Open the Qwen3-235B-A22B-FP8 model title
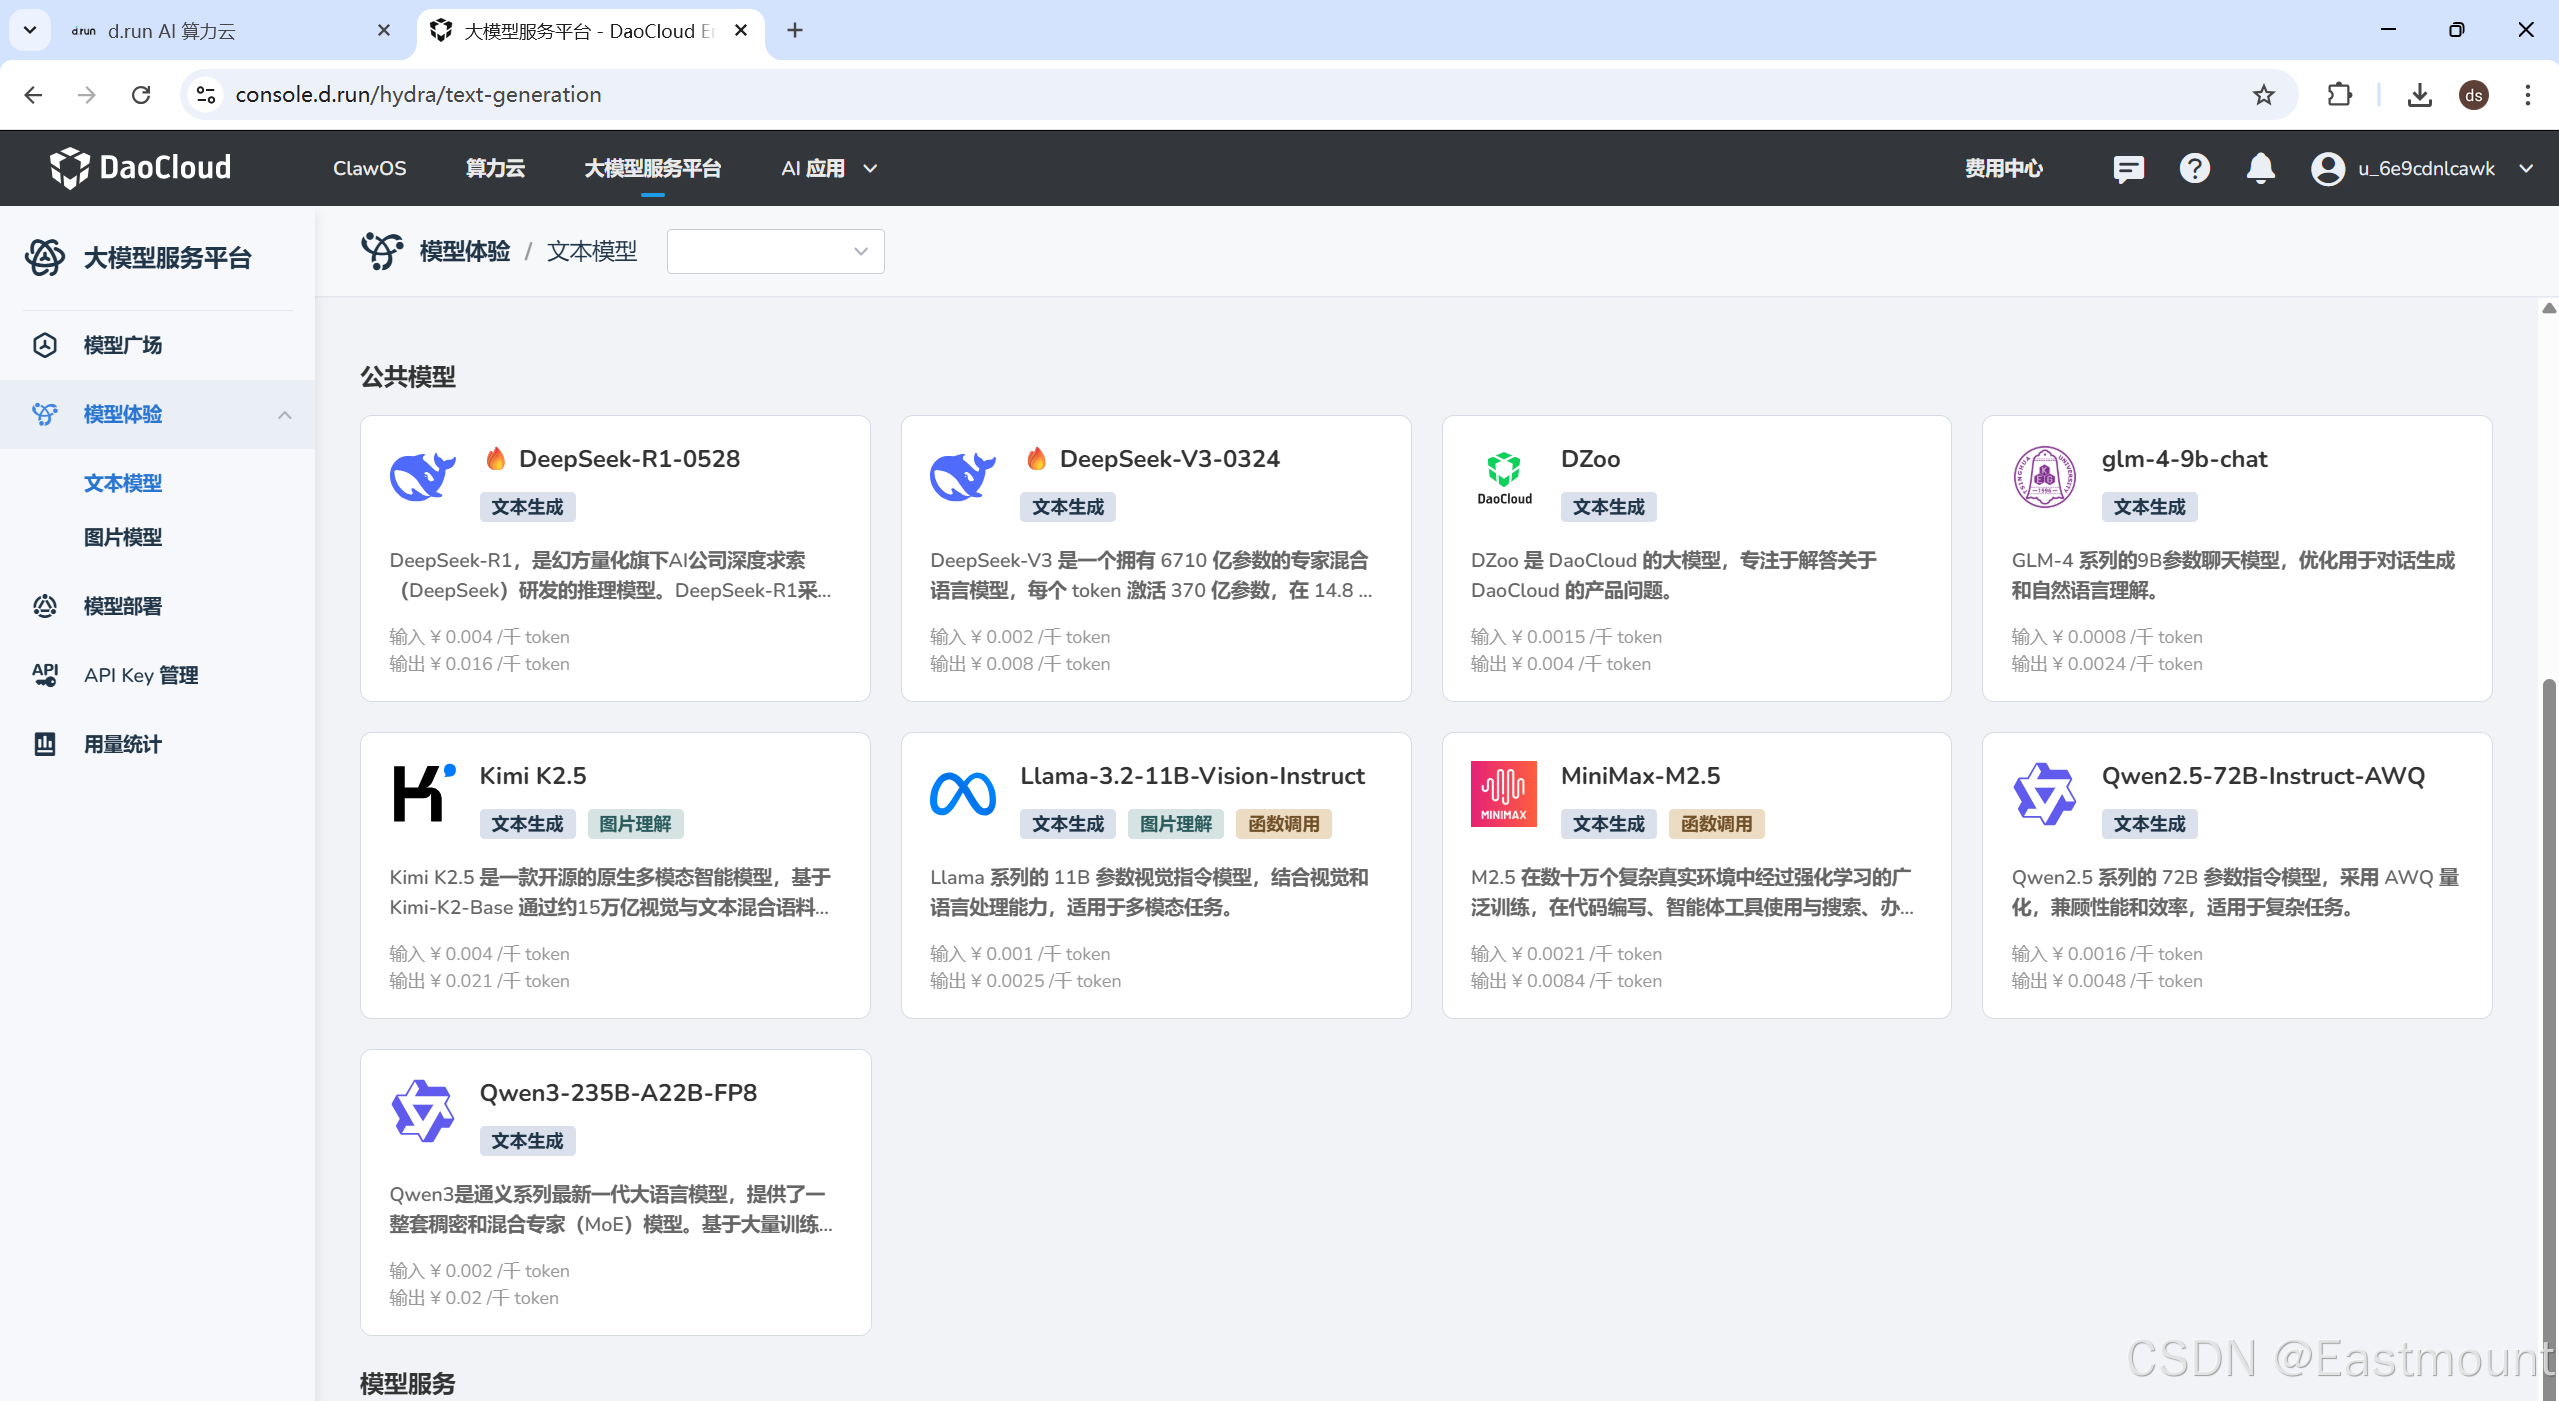 pos(618,1093)
